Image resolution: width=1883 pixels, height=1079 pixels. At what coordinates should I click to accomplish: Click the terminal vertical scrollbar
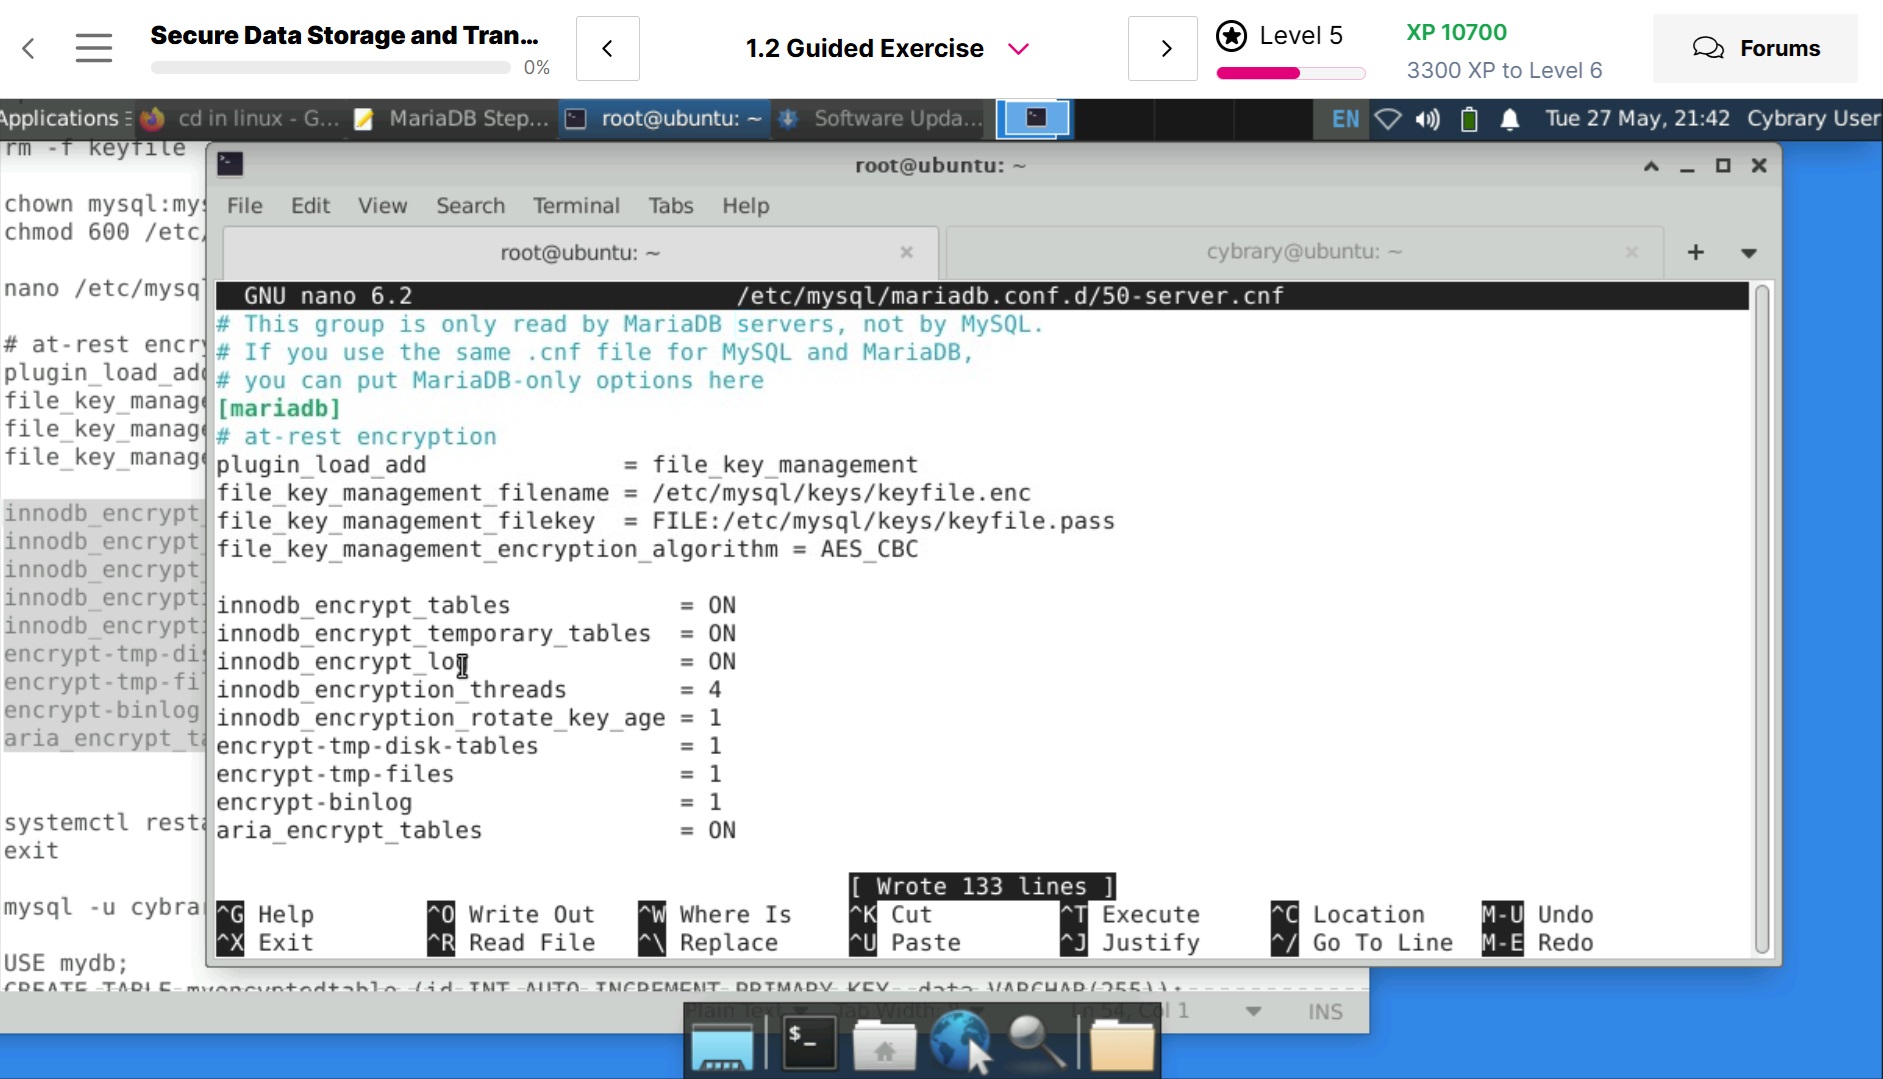(x=1762, y=618)
